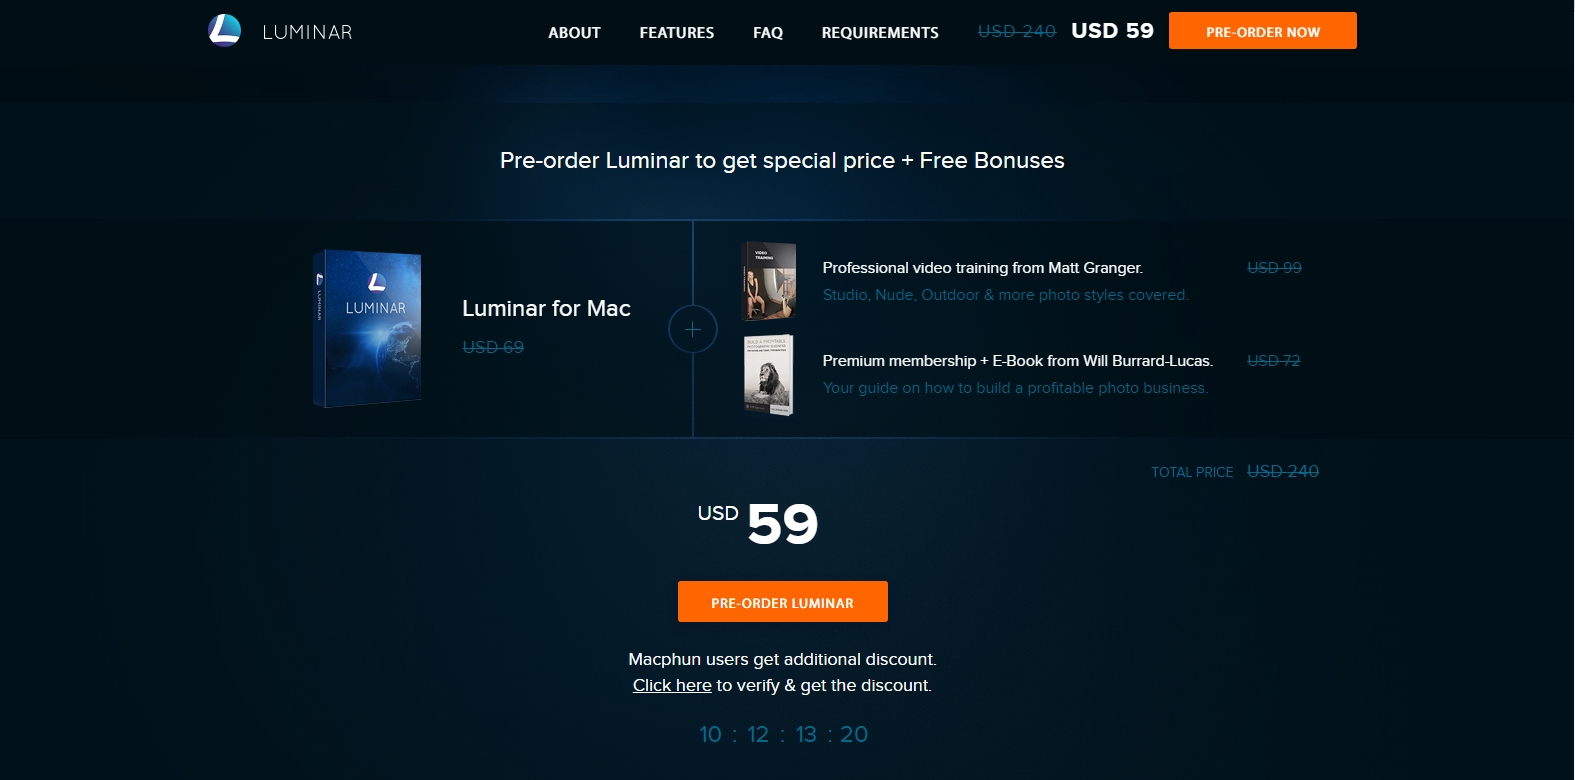Click the countdown timer digits
The height and width of the screenshot is (780, 1575).
783,734
